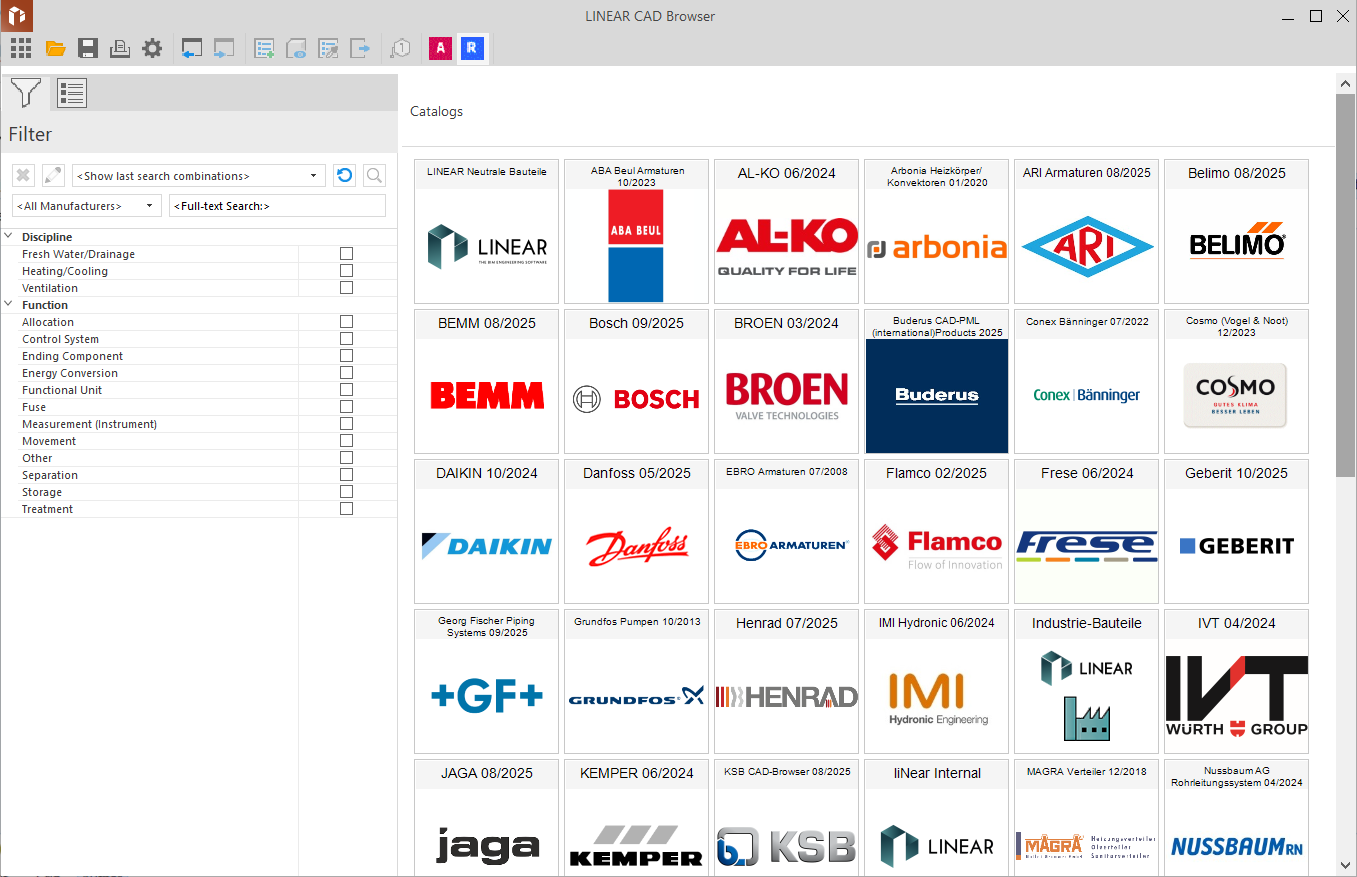Click the back navigation window icon
The image size is (1357, 877).
(192, 48)
